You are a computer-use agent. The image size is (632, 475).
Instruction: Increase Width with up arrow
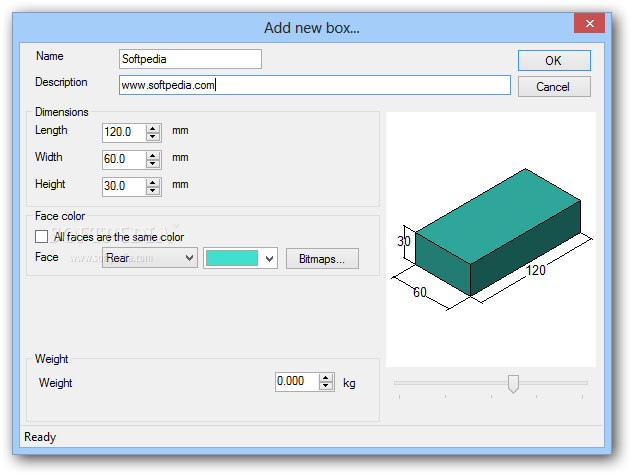coord(153,155)
